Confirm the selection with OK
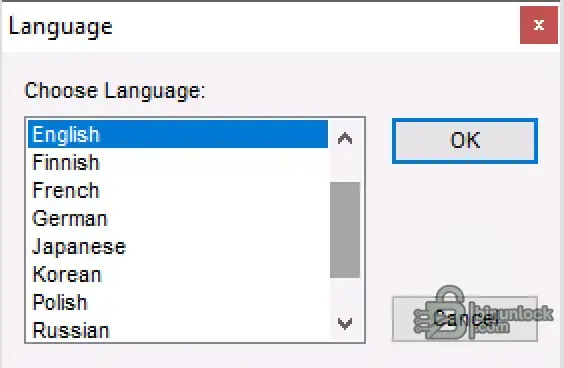 [x=465, y=141]
